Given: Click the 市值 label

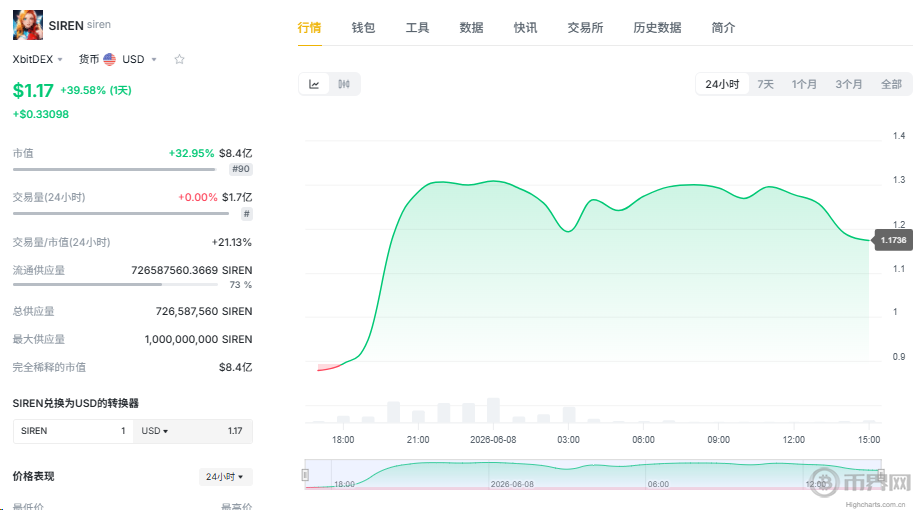Looking at the screenshot, I should point(23,153).
